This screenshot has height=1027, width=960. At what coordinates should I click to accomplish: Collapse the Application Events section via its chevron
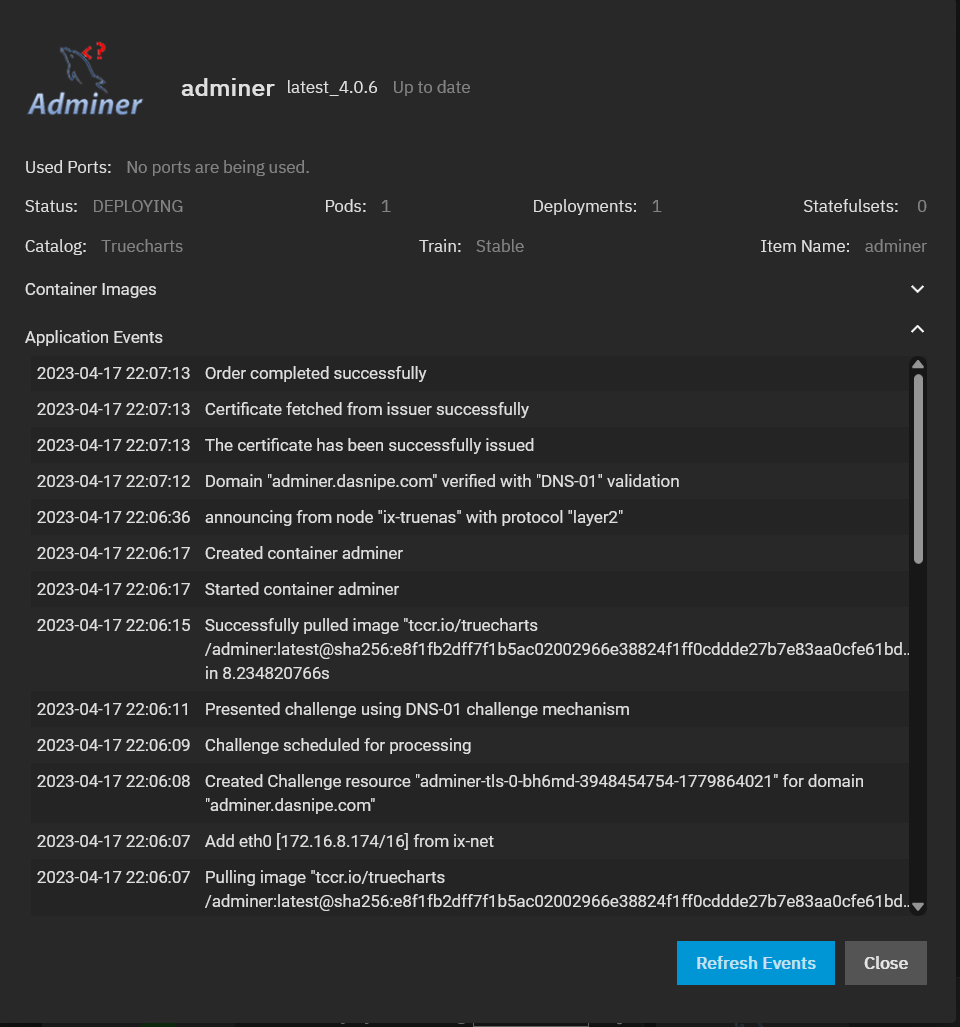[x=917, y=328]
